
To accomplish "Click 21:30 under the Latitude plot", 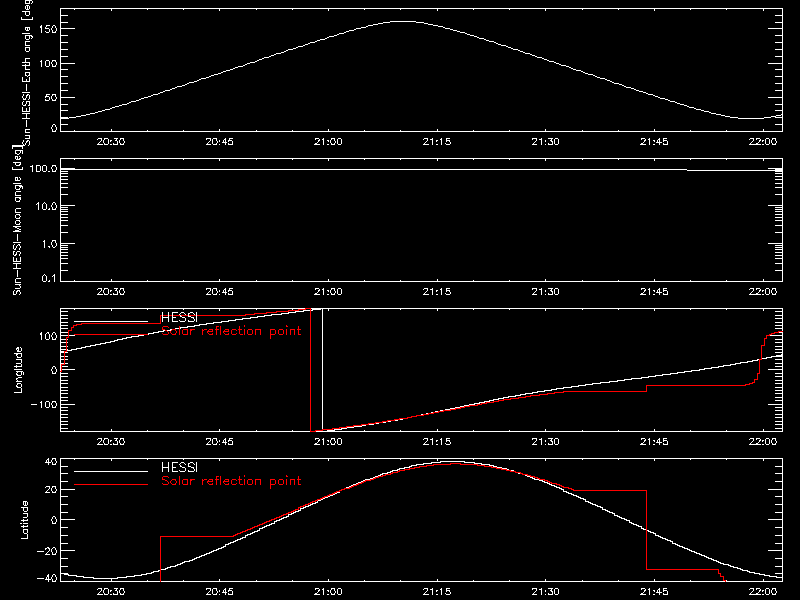I will pos(545,591).
